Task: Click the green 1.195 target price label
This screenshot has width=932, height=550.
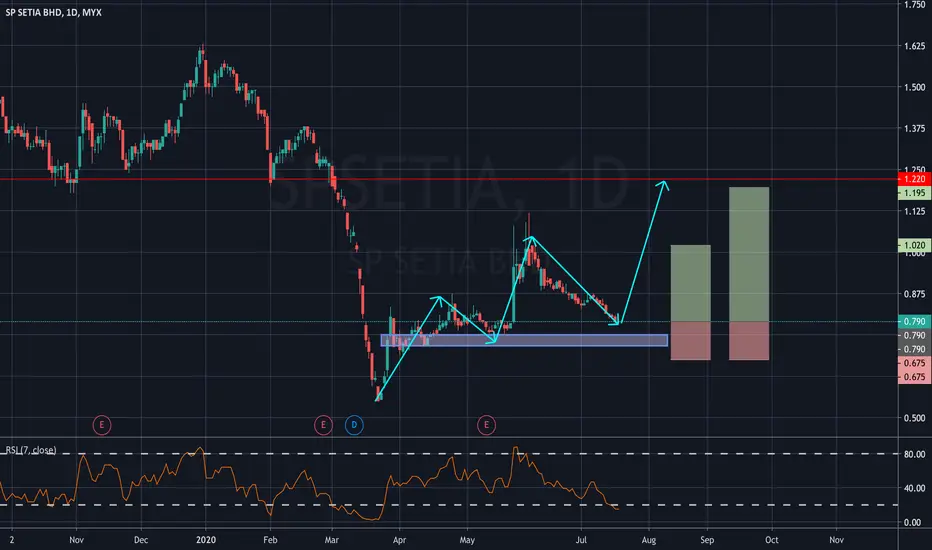Action: click(914, 193)
